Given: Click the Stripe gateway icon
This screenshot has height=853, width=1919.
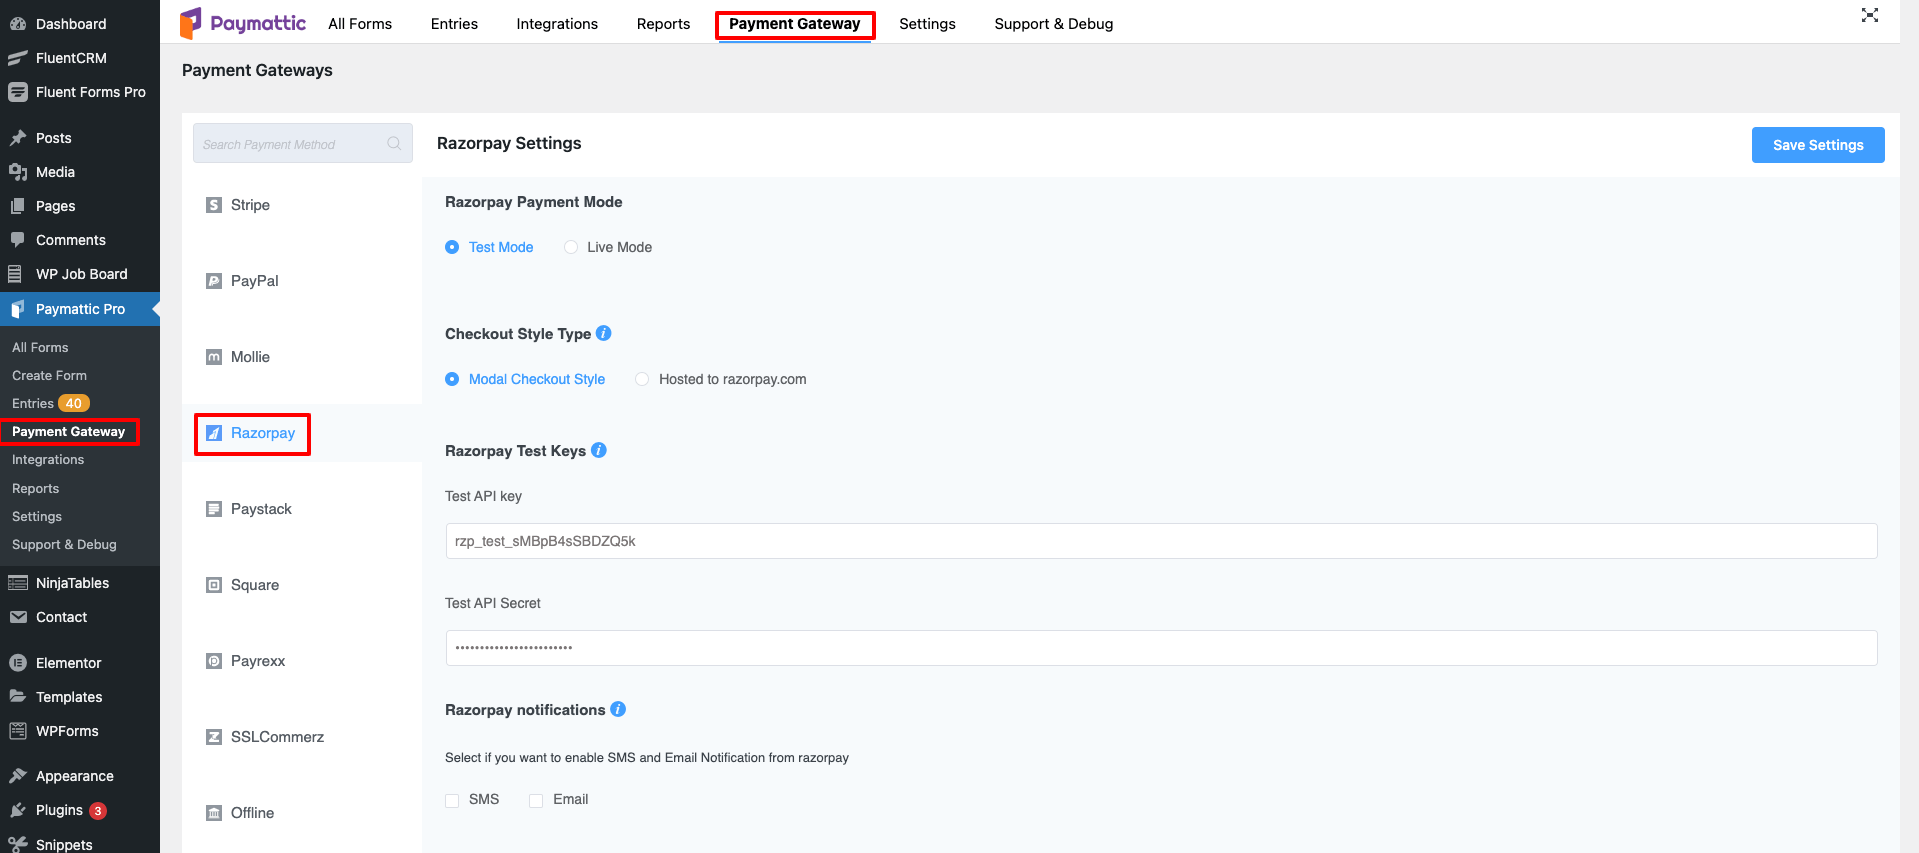Looking at the screenshot, I should [x=214, y=205].
